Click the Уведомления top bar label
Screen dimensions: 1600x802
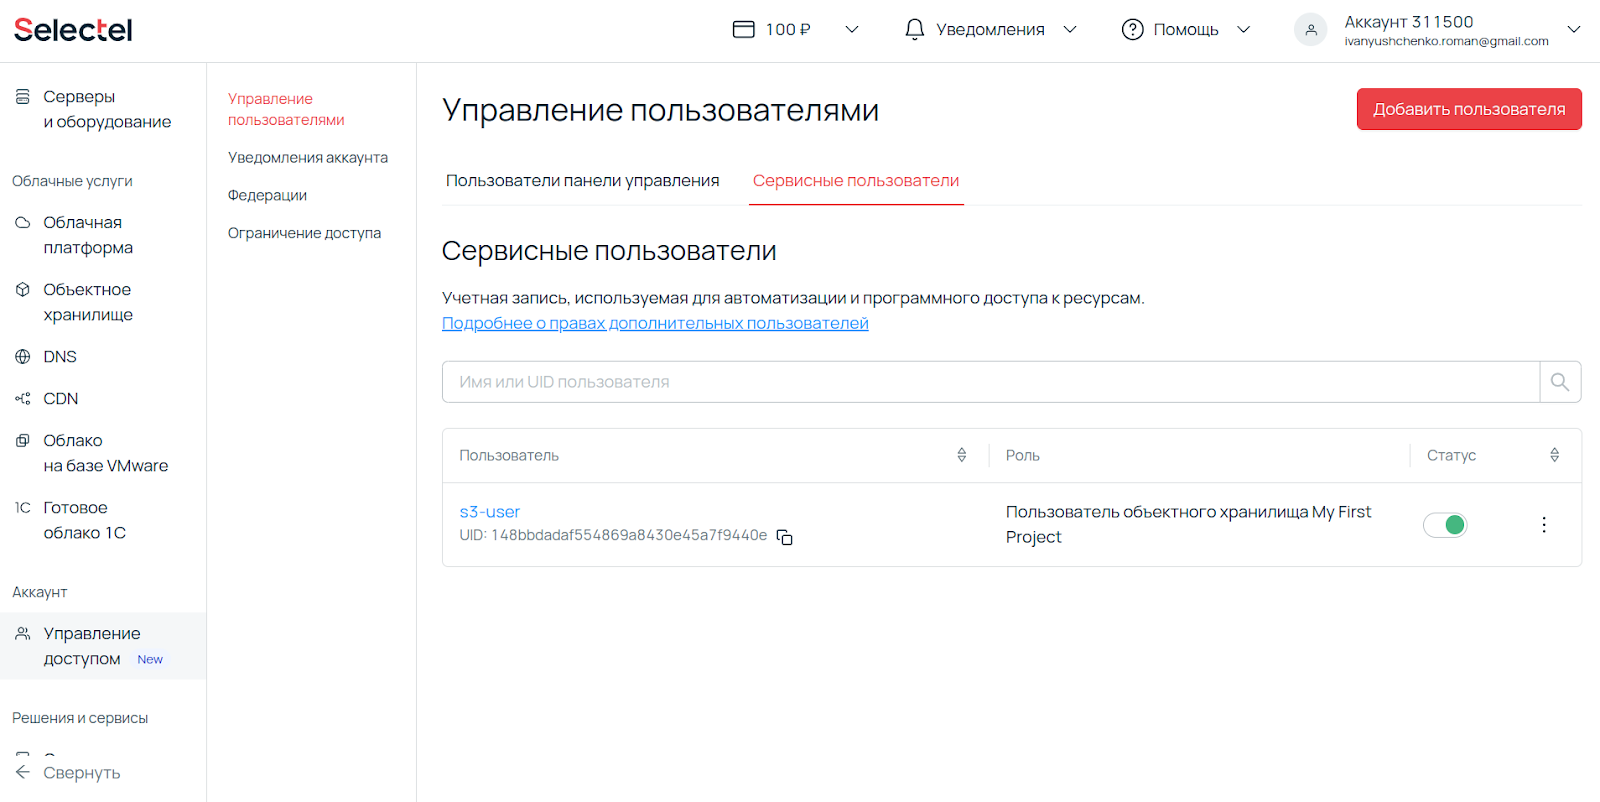click(x=990, y=30)
